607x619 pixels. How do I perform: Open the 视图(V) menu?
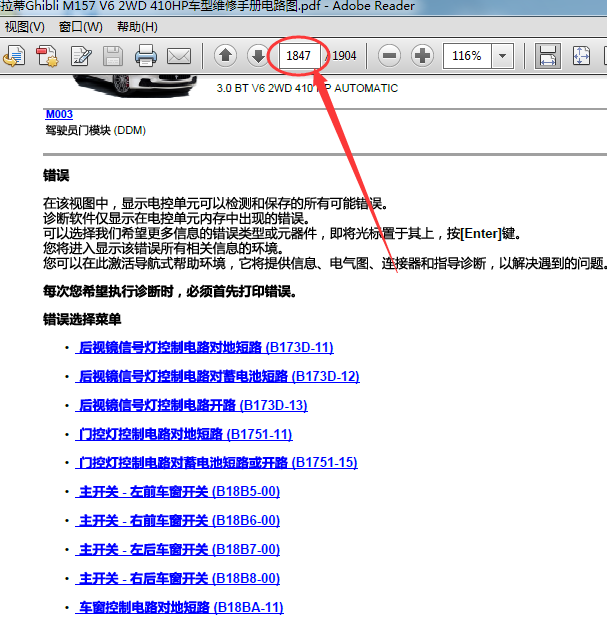[24, 27]
